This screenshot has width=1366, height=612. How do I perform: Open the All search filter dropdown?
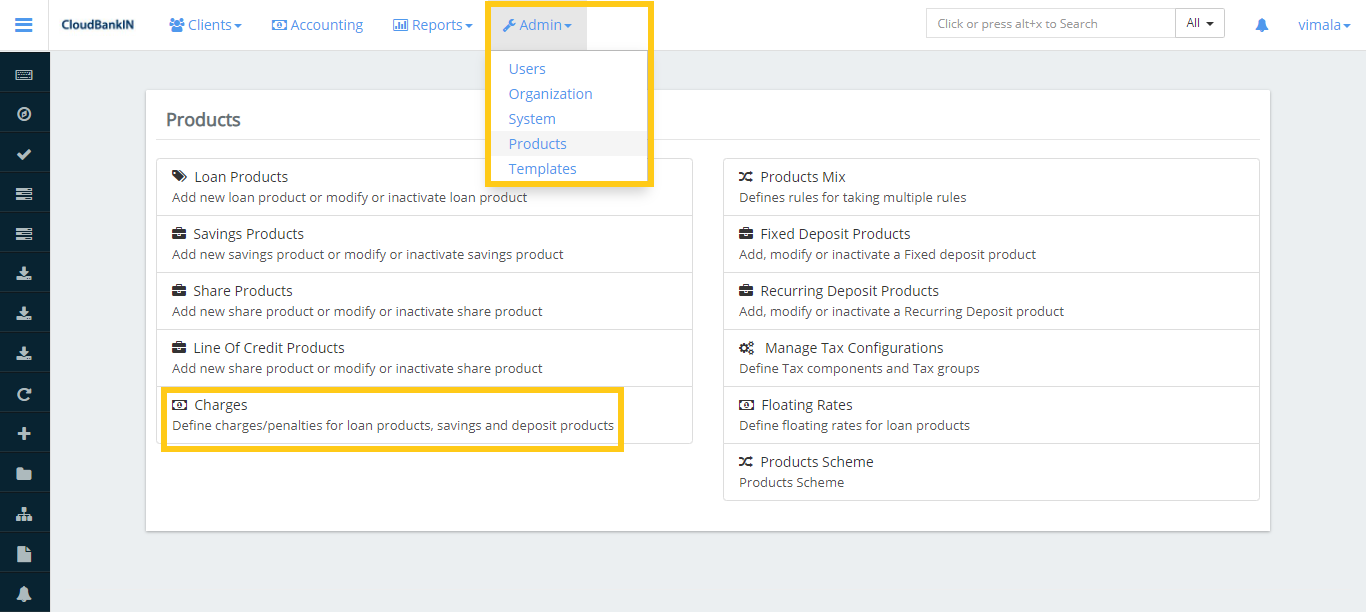(1199, 24)
